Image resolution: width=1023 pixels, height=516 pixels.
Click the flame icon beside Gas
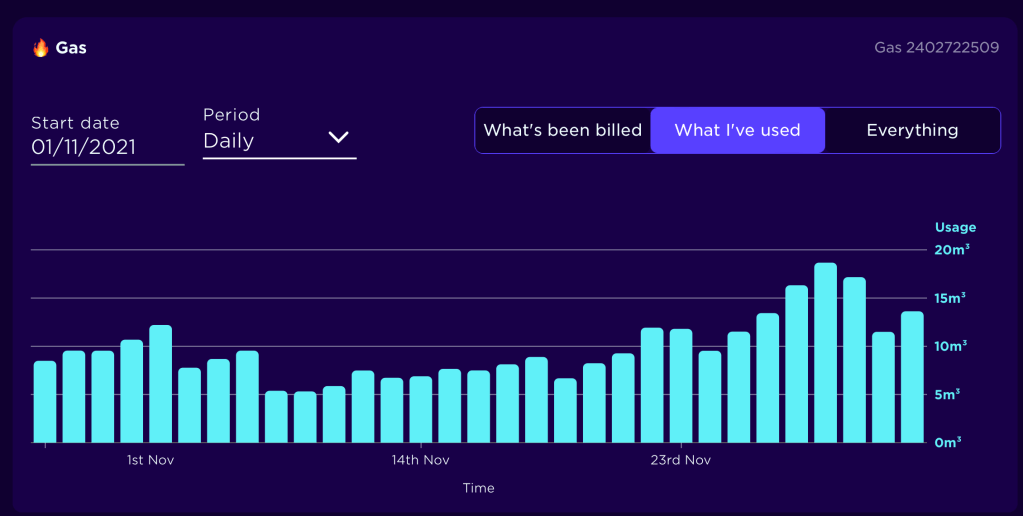(41, 48)
